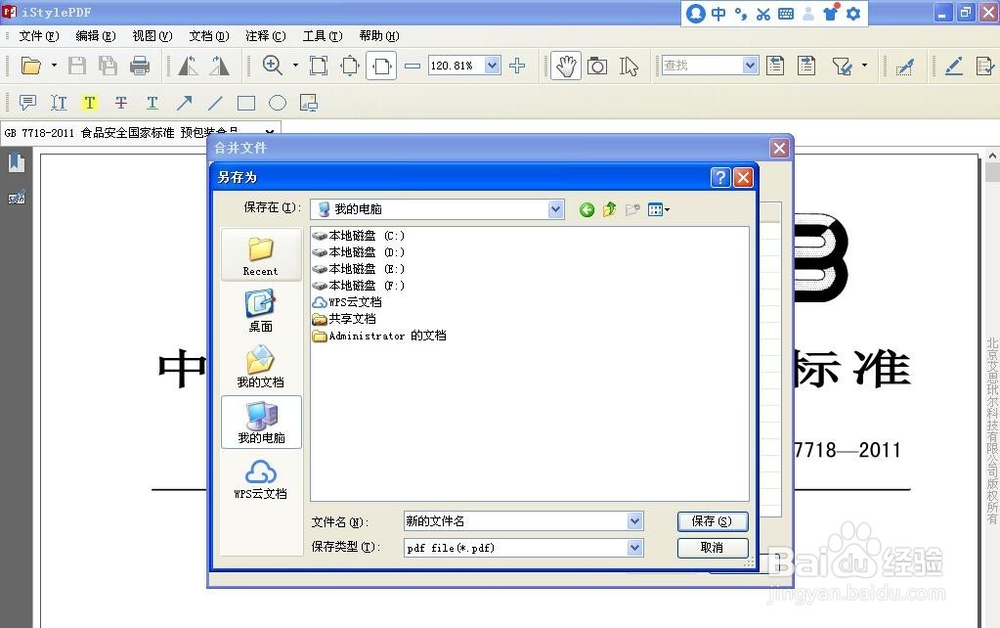Image resolution: width=1000 pixels, height=628 pixels.
Task: Select 本地磁盘 (C:) in the file list
Action: [x=358, y=236]
